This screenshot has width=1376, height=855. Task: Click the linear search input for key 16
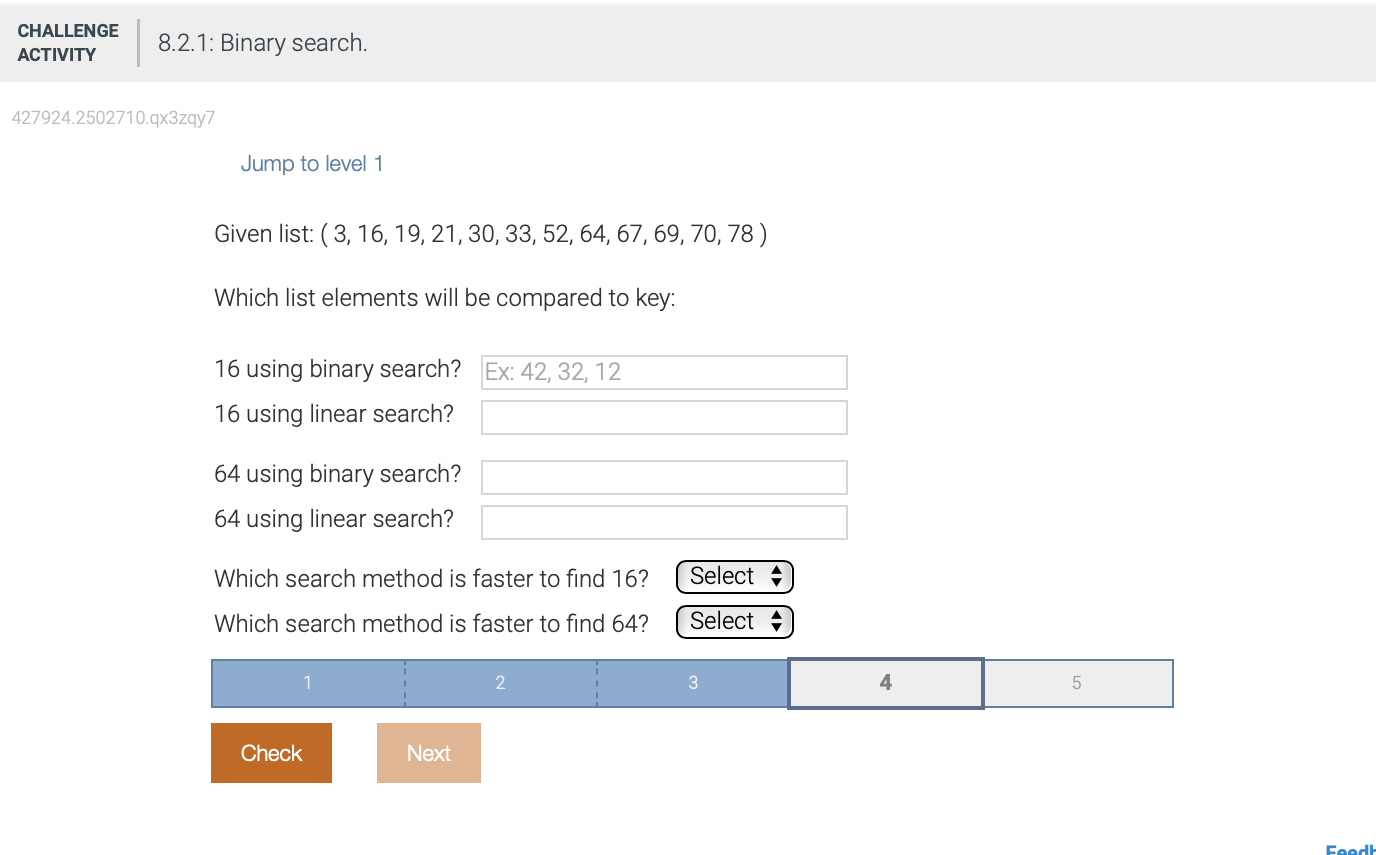tap(664, 417)
